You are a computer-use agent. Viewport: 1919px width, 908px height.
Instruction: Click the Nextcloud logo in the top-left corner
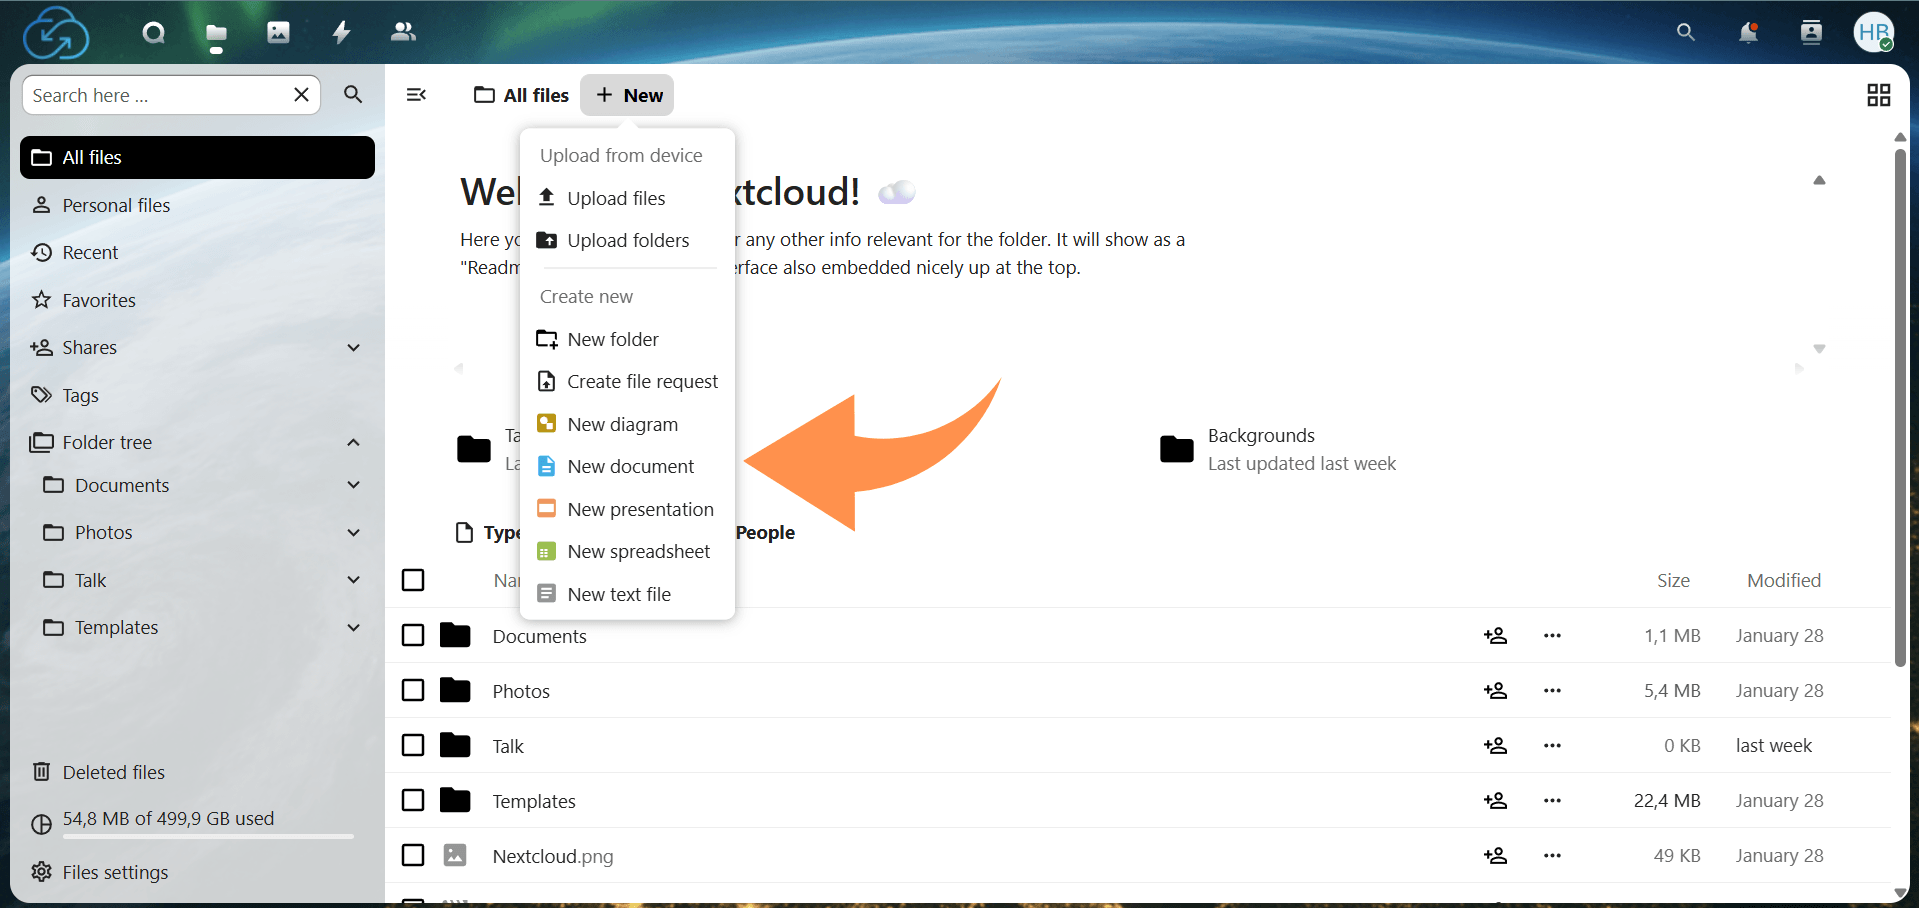point(55,32)
